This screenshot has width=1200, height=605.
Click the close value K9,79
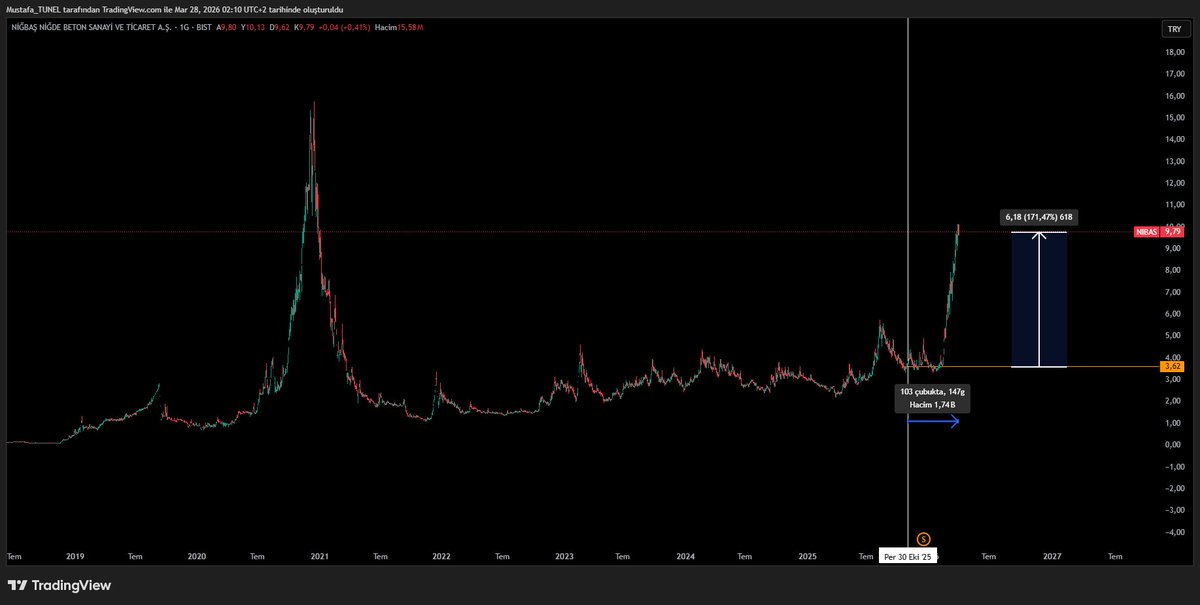[306, 27]
